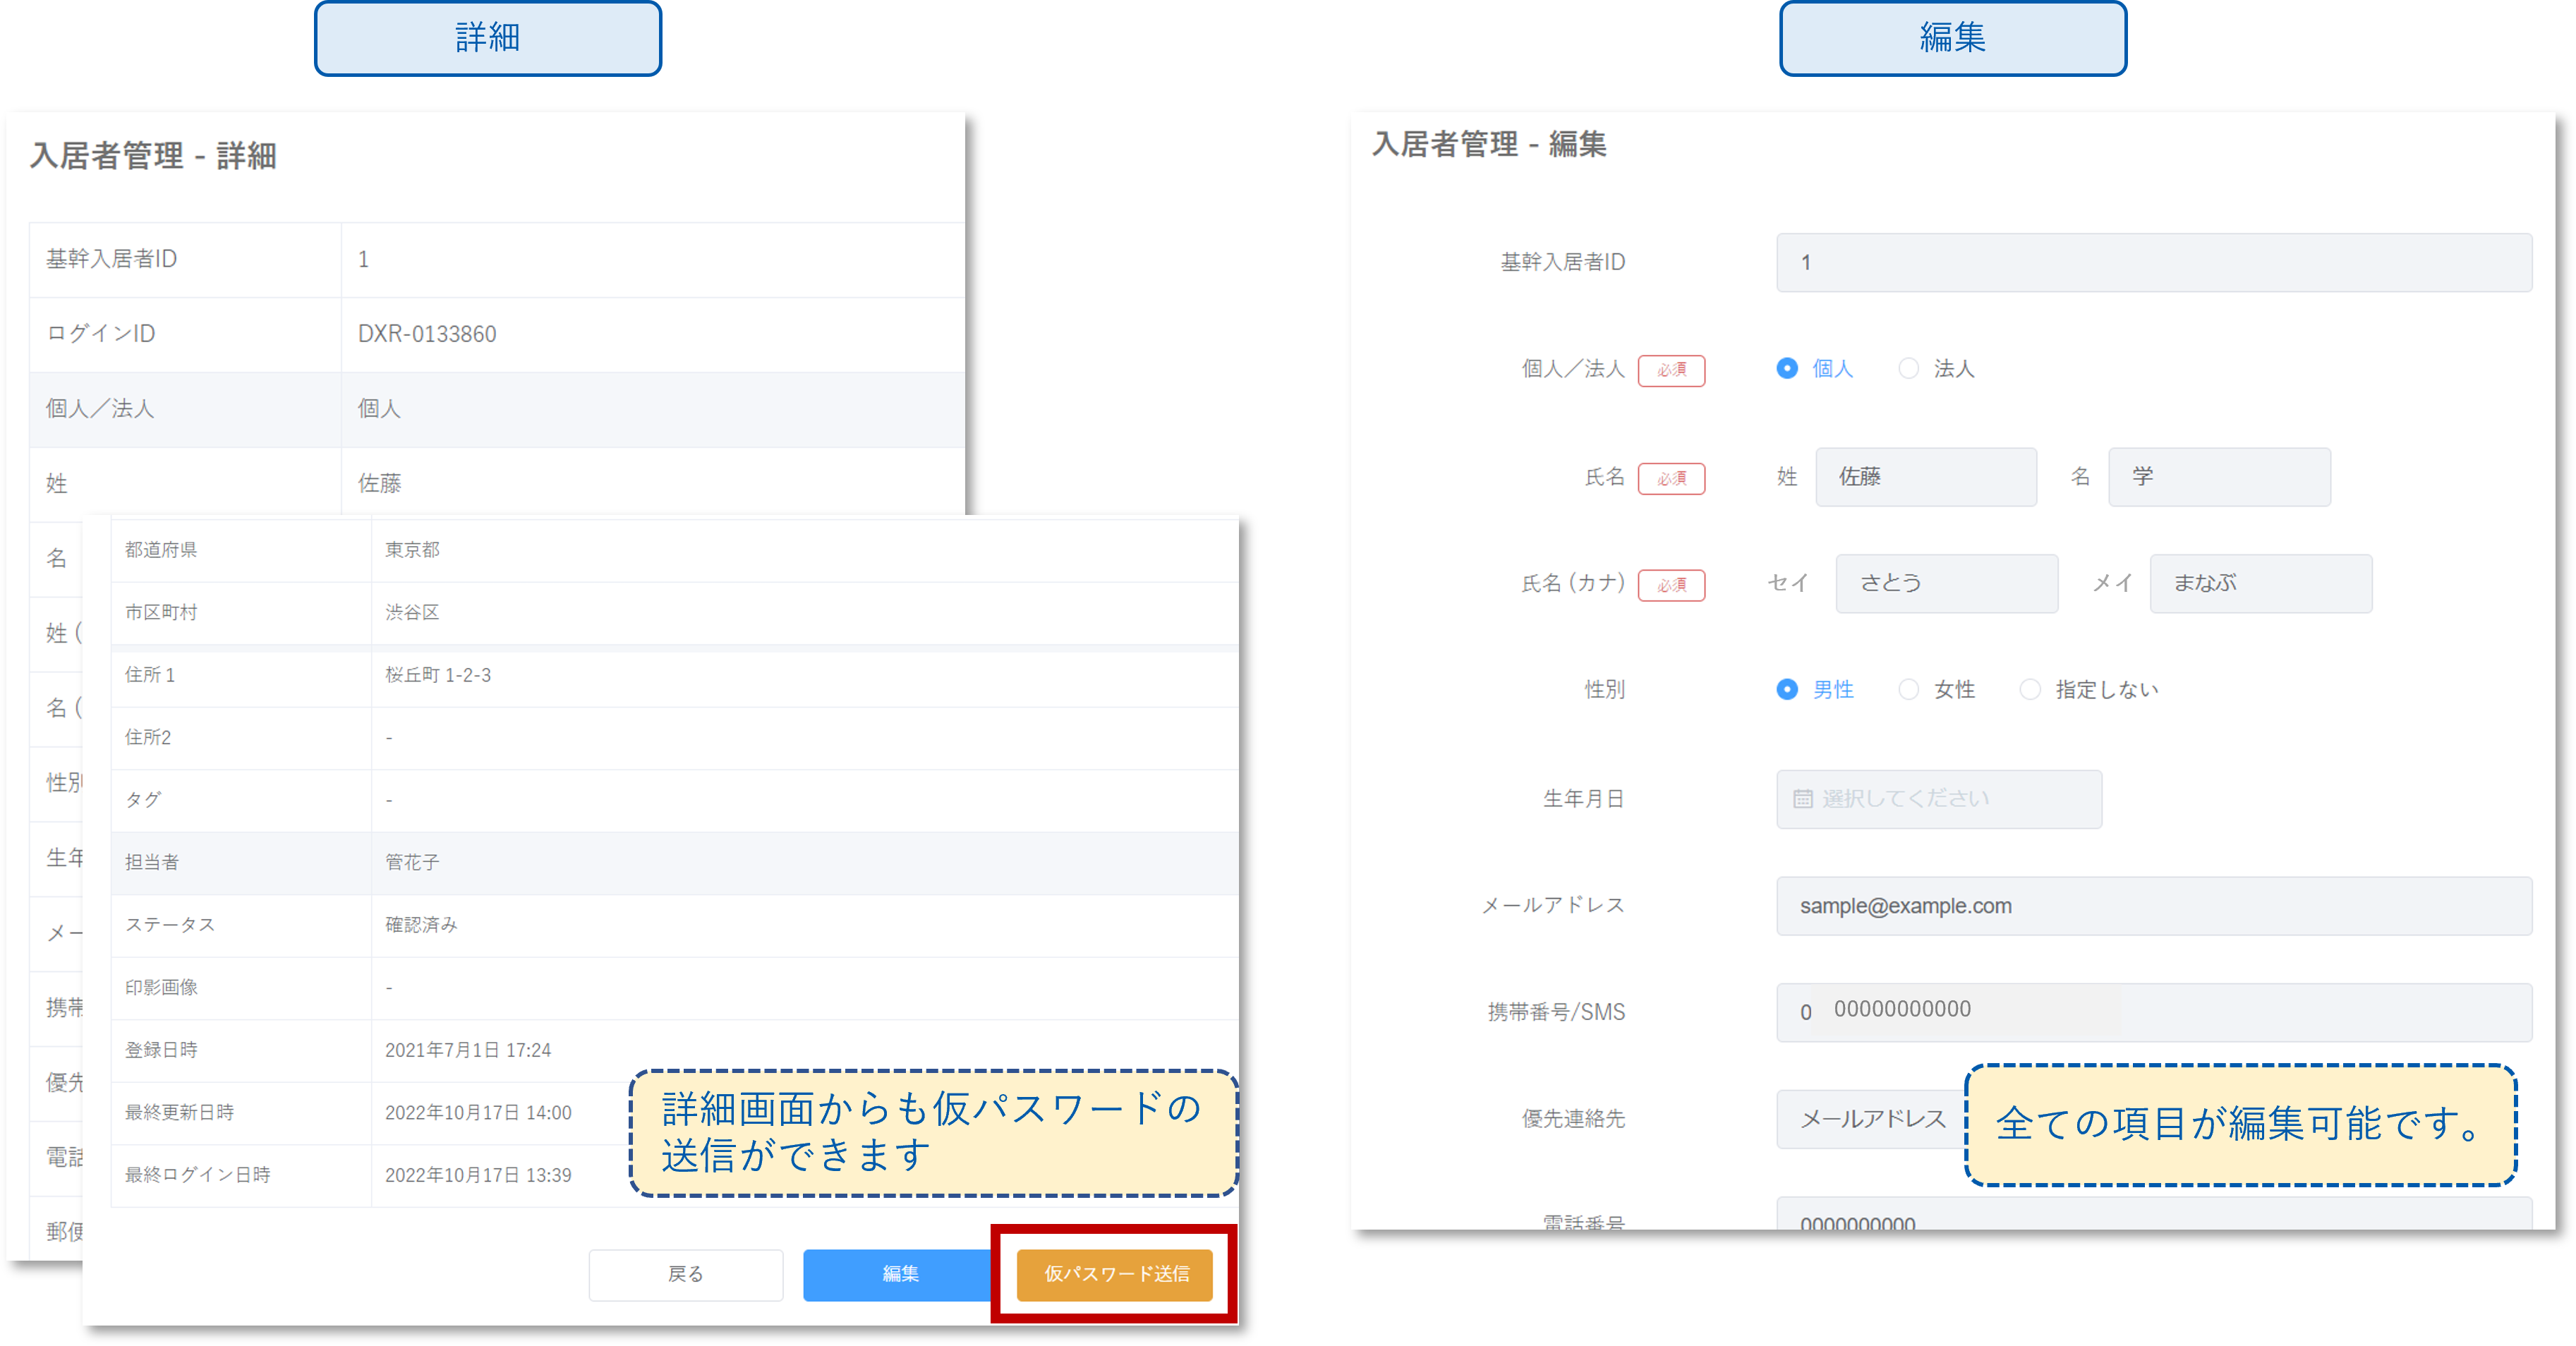Choose 女性 gender option
This screenshot has width=2576, height=1346.
(x=1908, y=690)
